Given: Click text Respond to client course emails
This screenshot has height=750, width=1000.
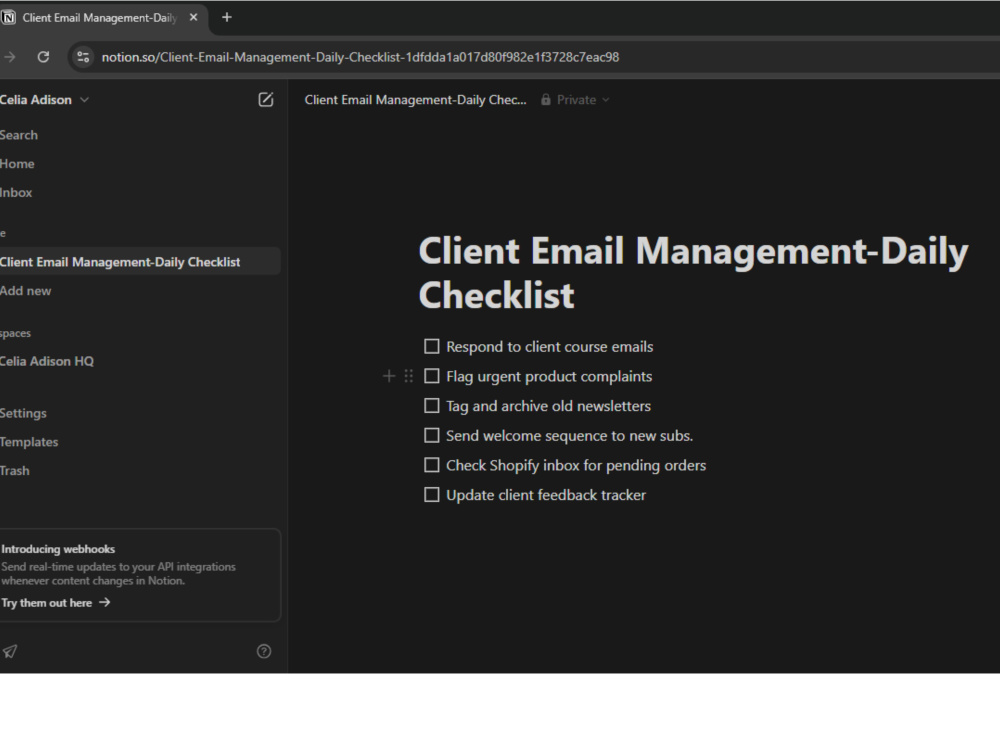Looking at the screenshot, I should click(550, 346).
